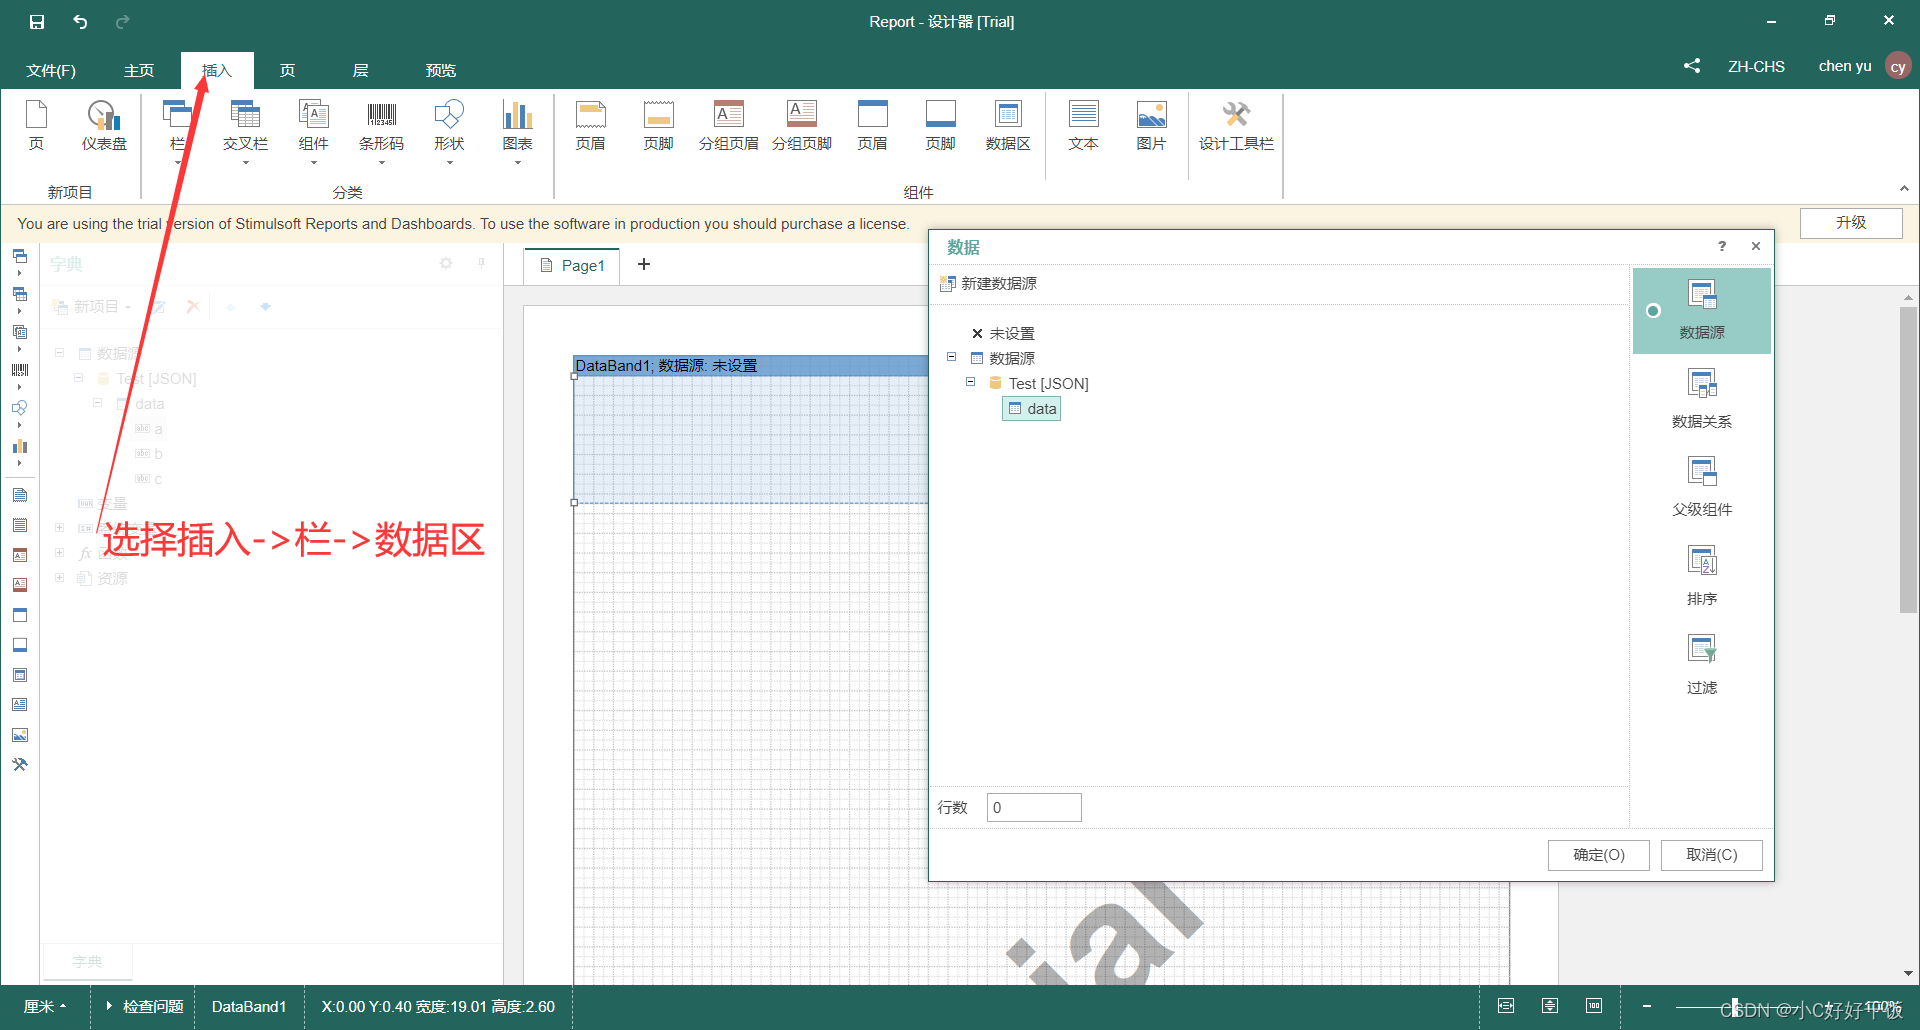Click the 升级 upgrade button

click(x=1851, y=223)
